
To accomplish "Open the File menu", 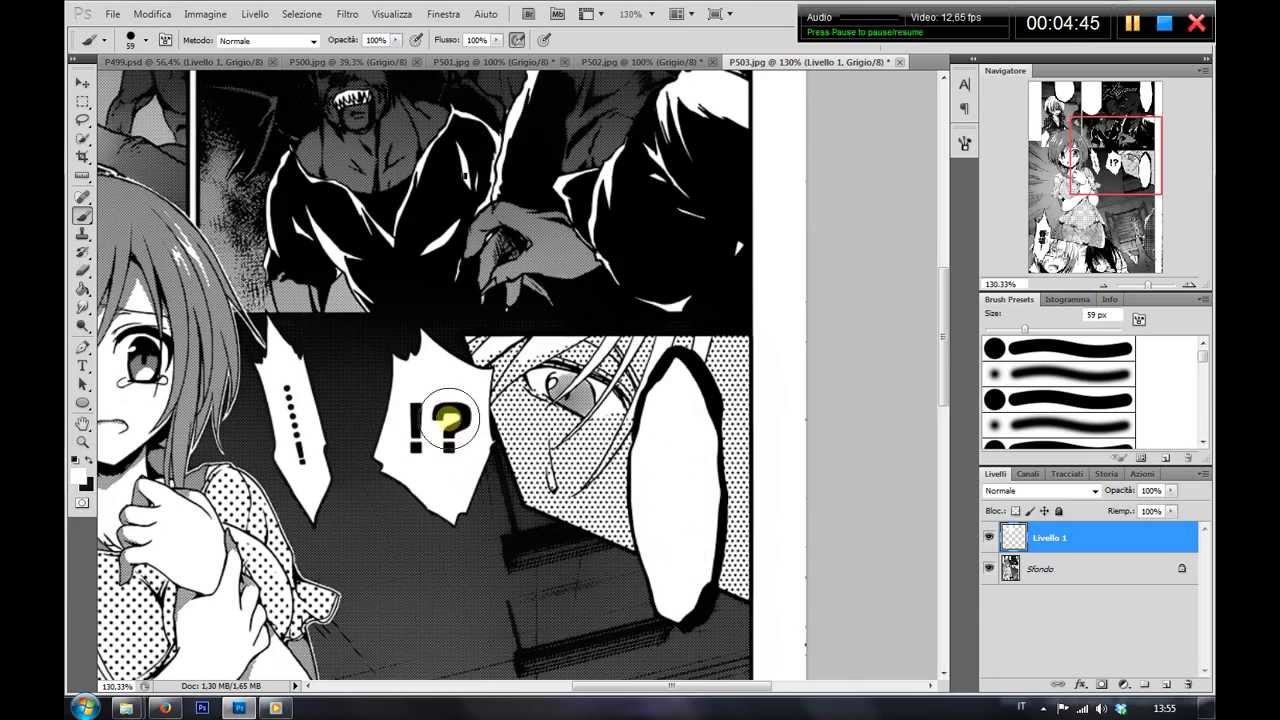I will 113,14.
